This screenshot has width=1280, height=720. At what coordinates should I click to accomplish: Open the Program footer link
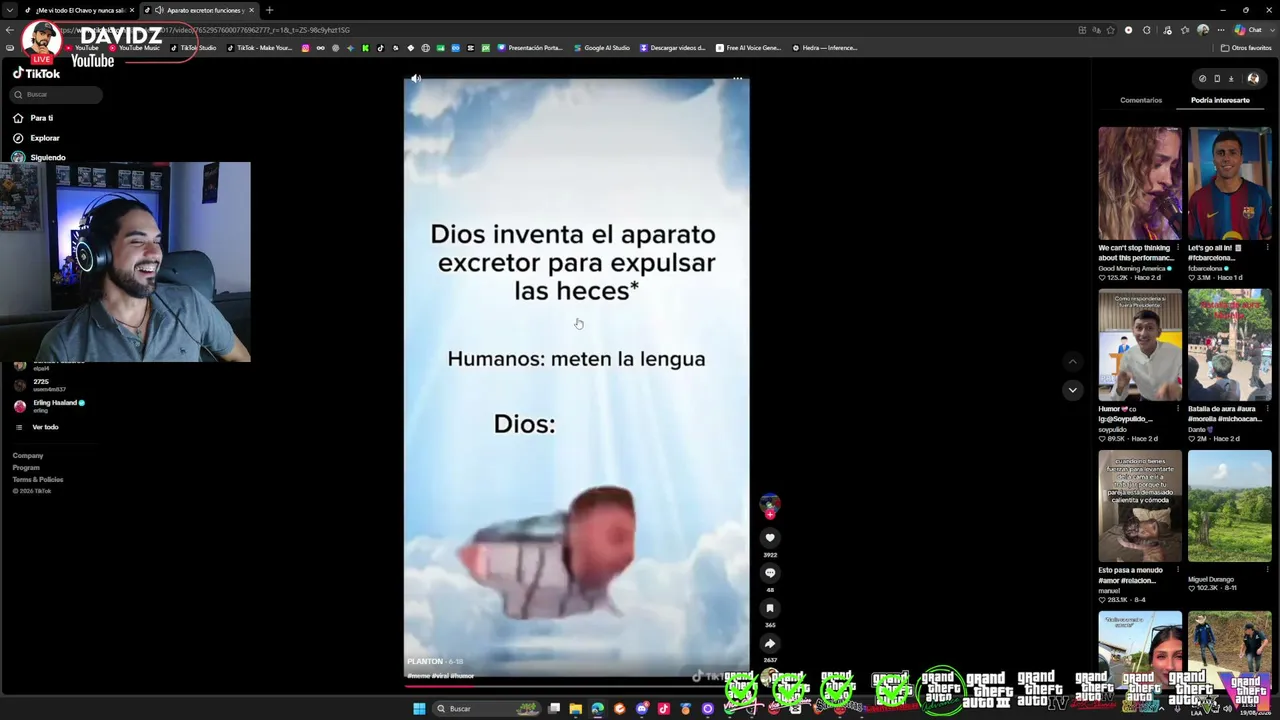point(26,468)
